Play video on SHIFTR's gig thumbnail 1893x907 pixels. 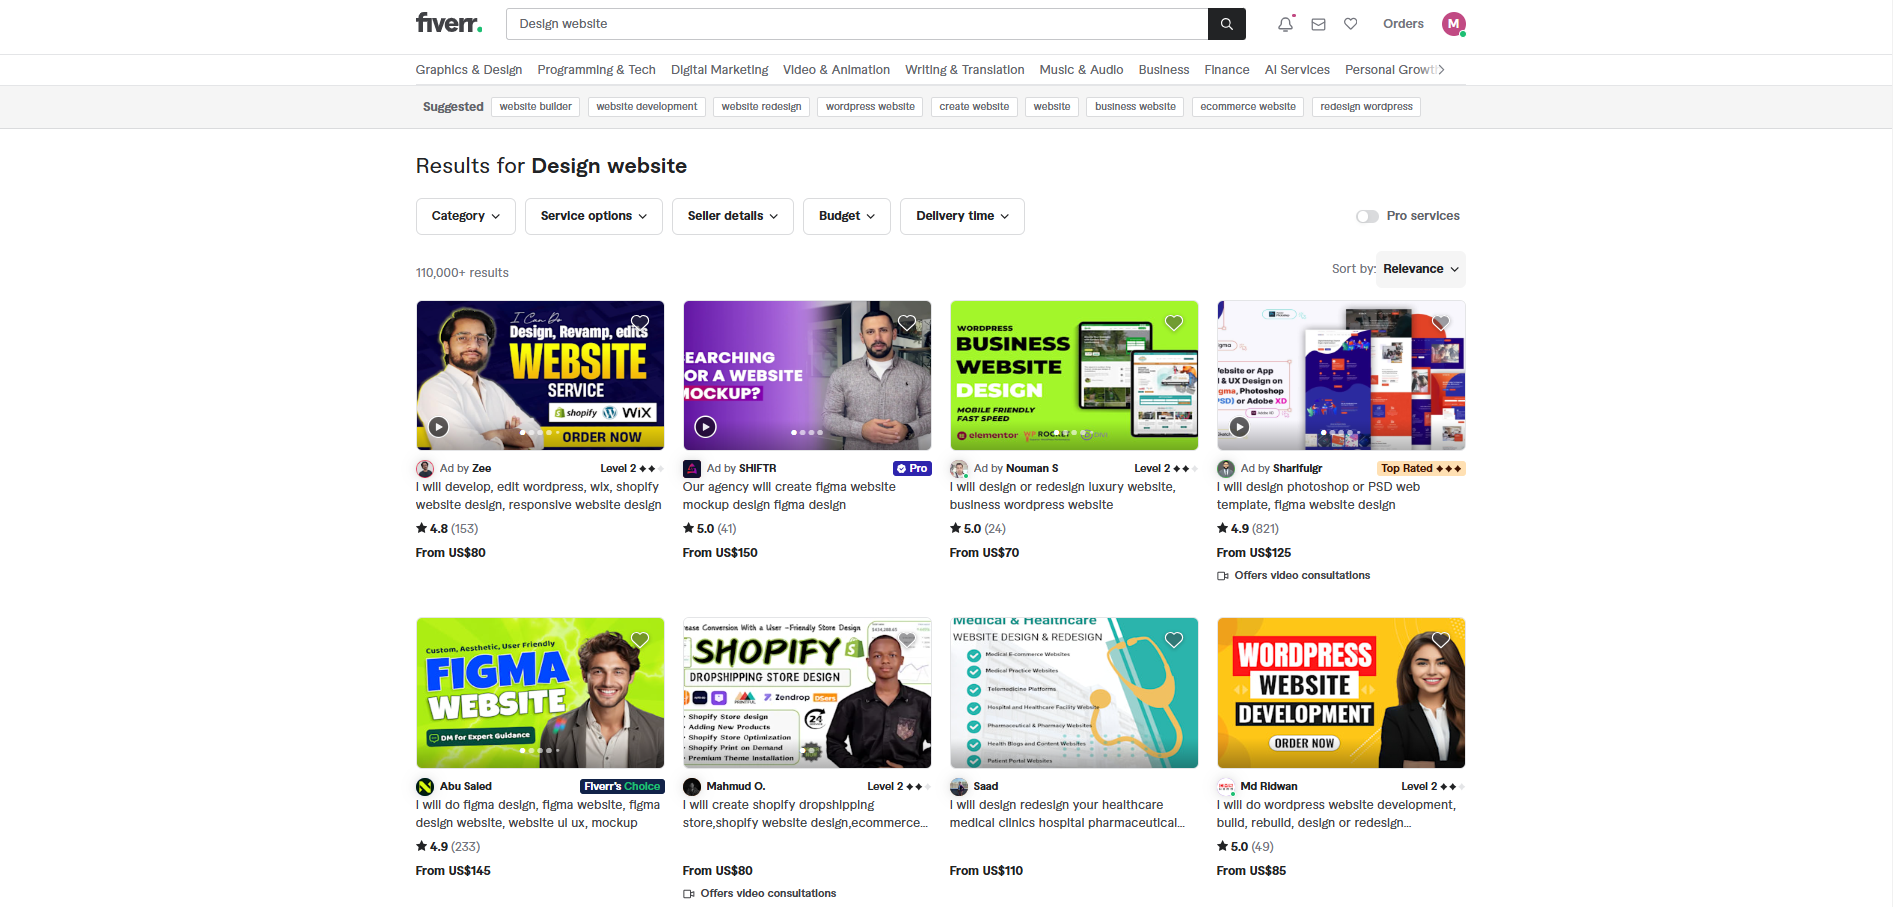pos(705,427)
